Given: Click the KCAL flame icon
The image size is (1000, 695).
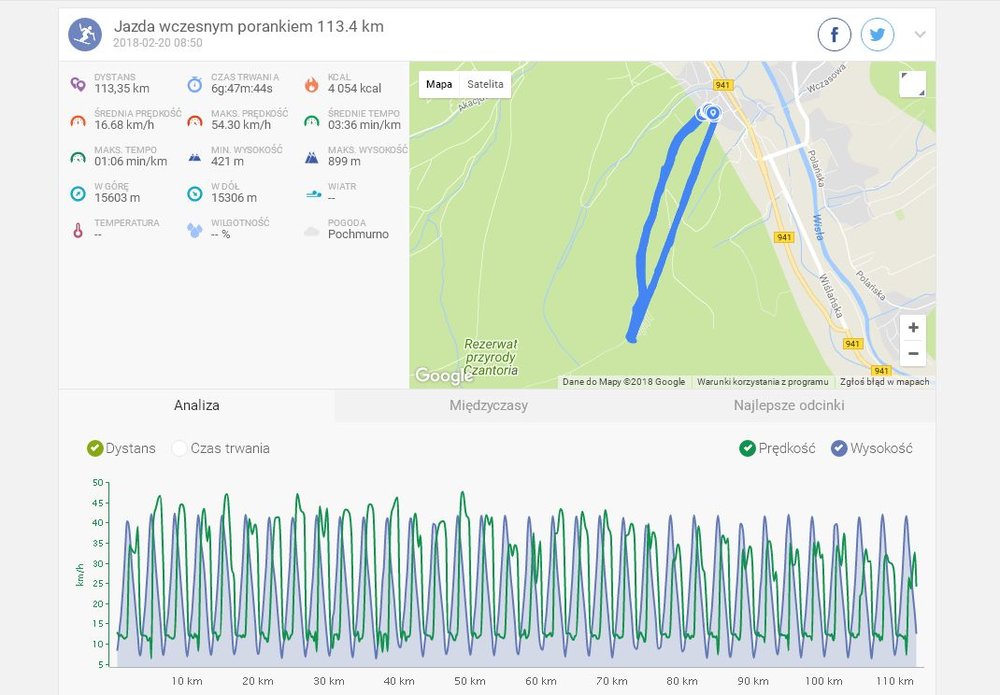Looking at the screenshot, I should point(311,84).
